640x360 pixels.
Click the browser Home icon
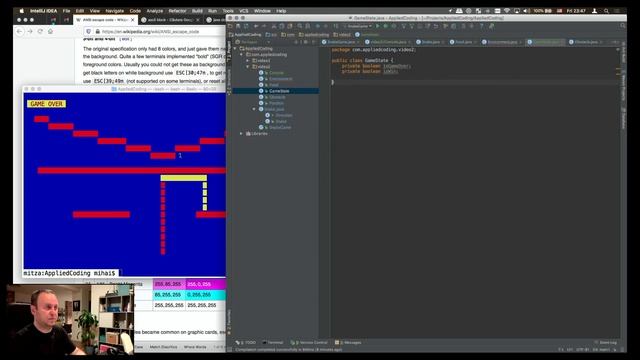[50, 31]
